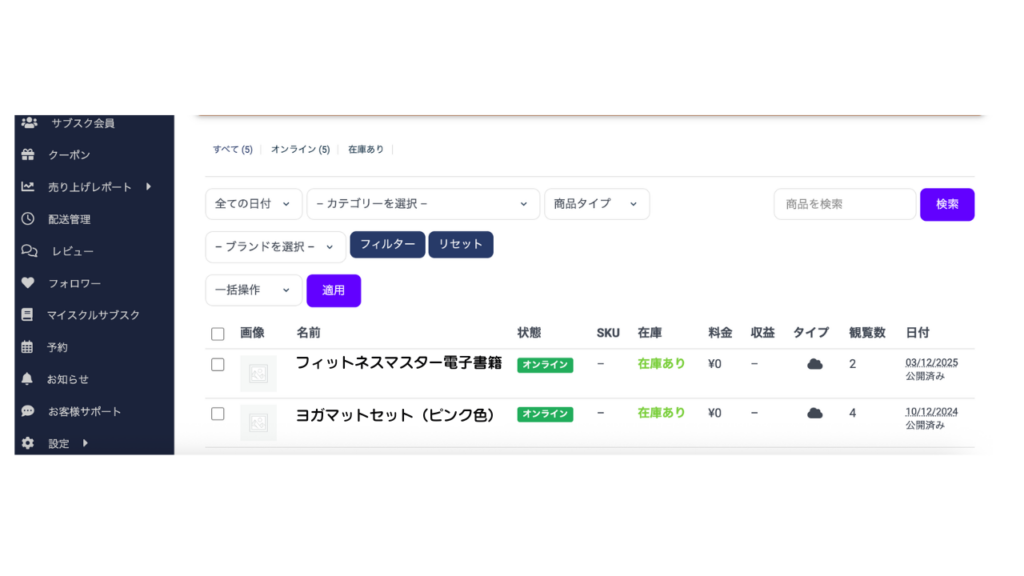Click the フィルター button
The image size is (1024, 576).
[x=387, y=244]
